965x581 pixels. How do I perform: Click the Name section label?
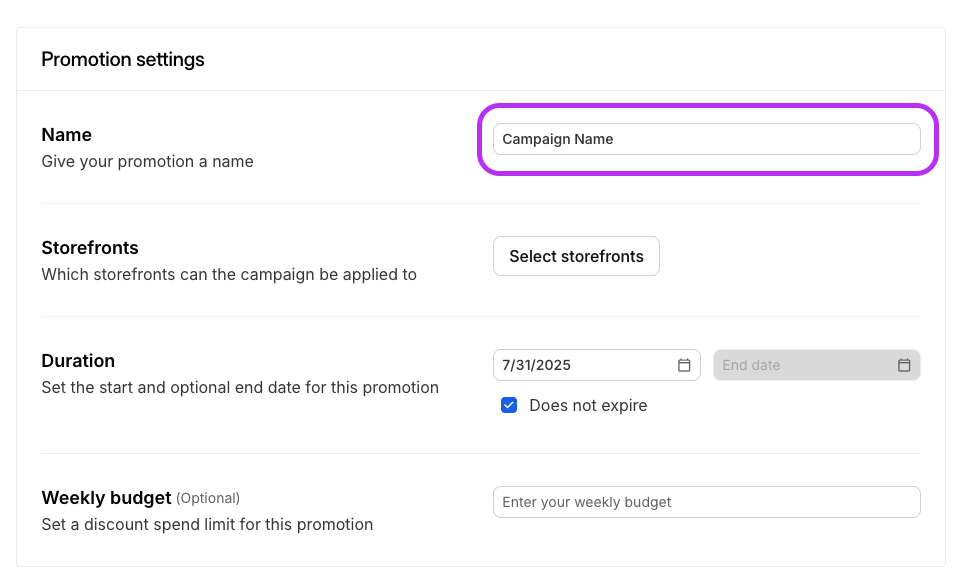pyautogui.click(x=67, y=135)
